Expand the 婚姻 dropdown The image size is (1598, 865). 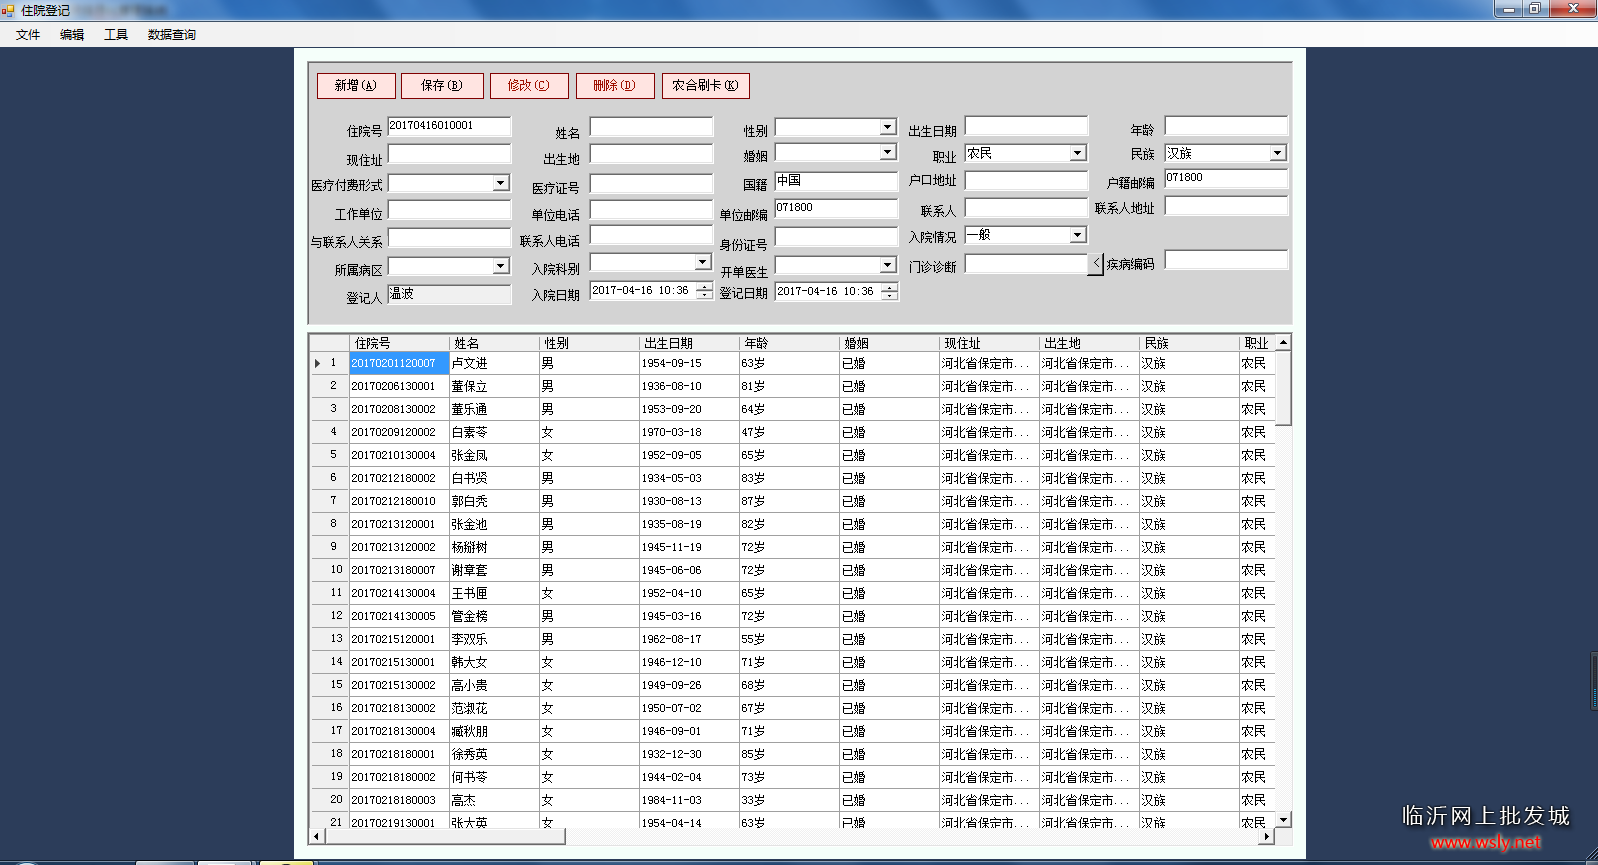point(888,152)
